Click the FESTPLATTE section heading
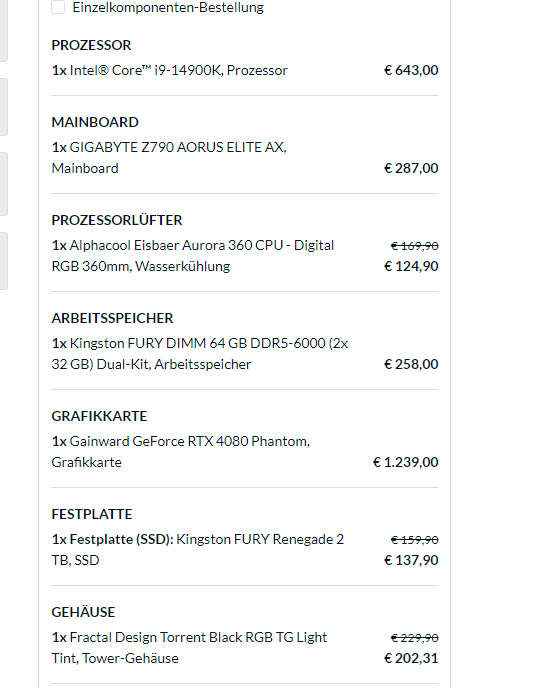 tap(92, 514)
